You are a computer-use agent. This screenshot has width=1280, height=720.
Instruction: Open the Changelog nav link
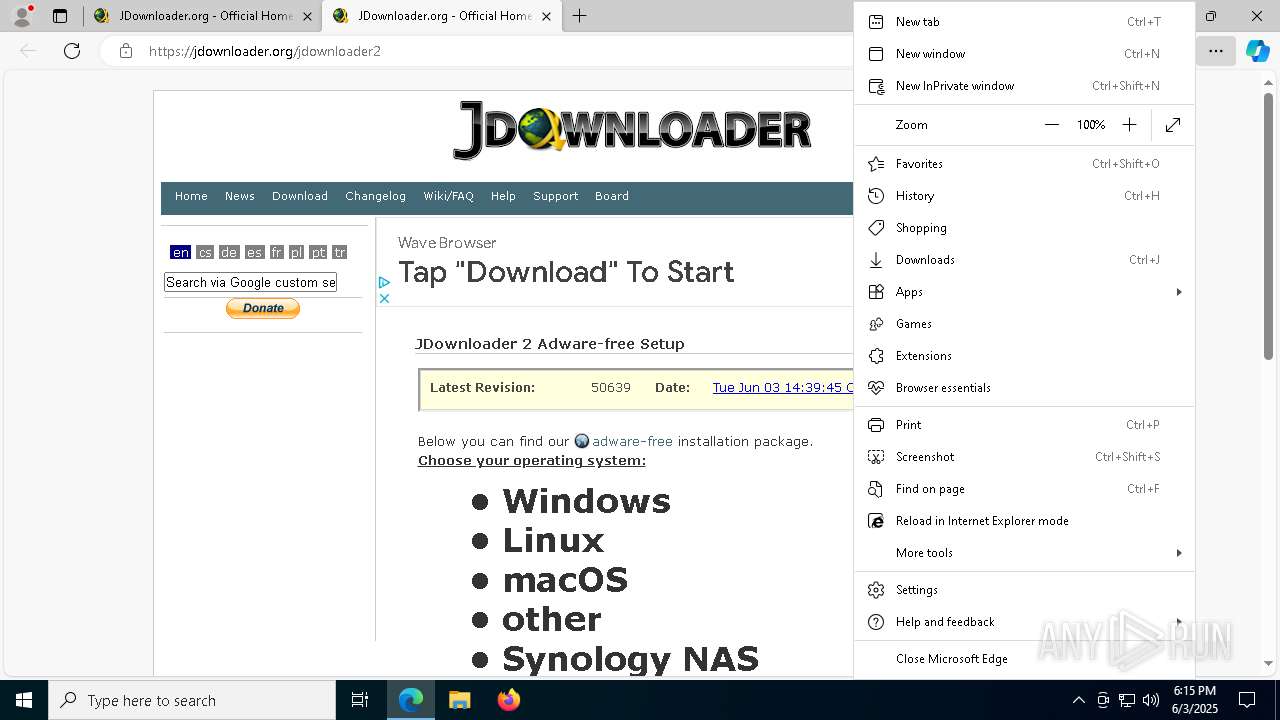coord(376,196)
